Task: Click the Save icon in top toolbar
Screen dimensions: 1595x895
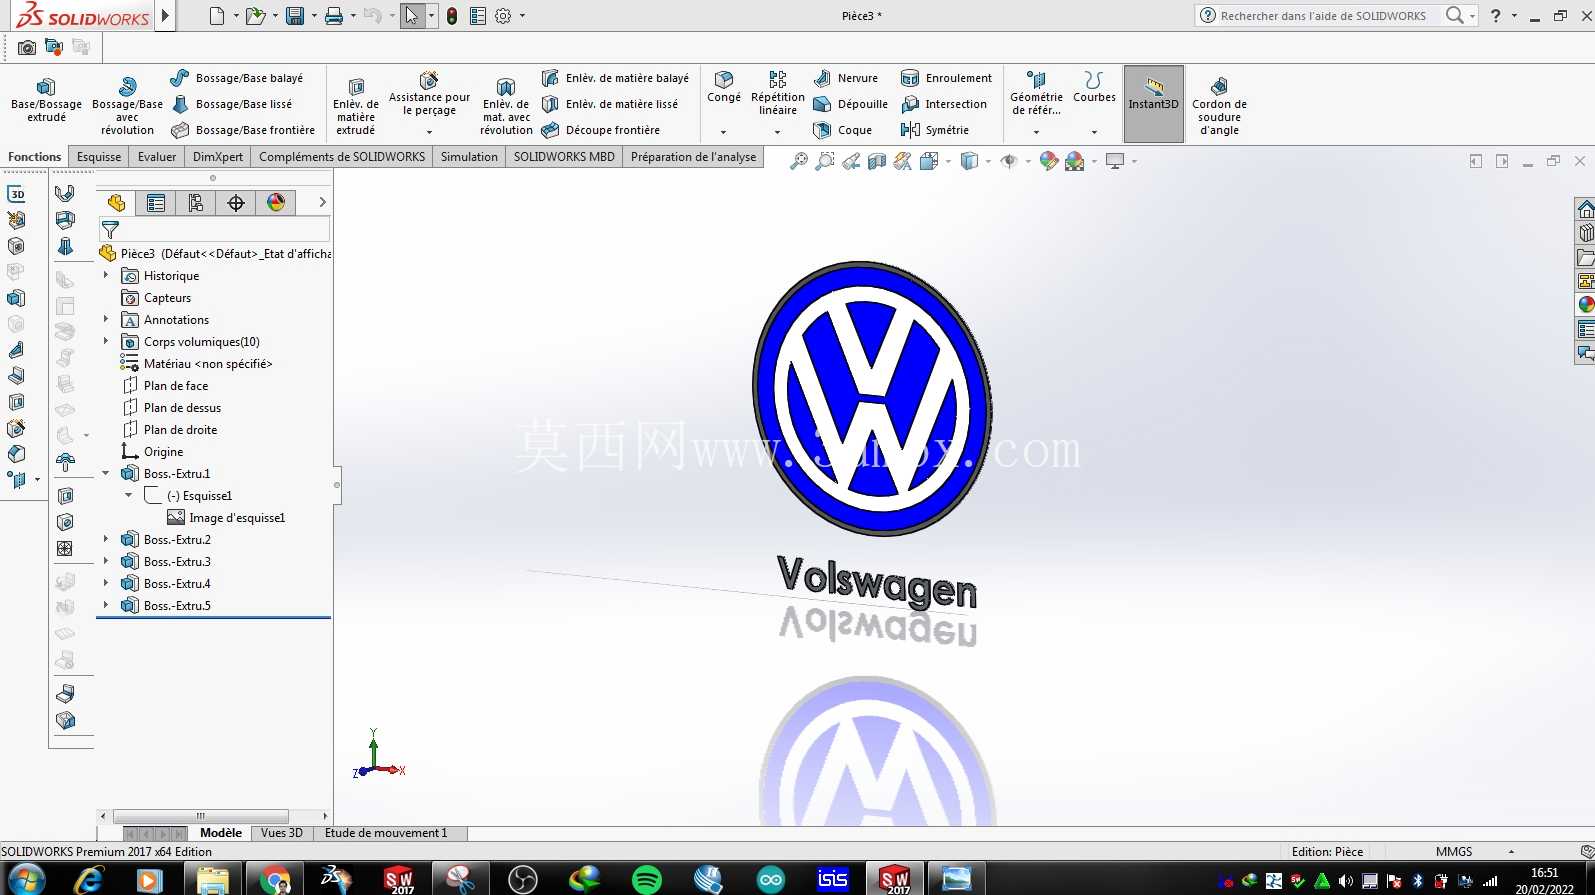Action: (295, 16)
